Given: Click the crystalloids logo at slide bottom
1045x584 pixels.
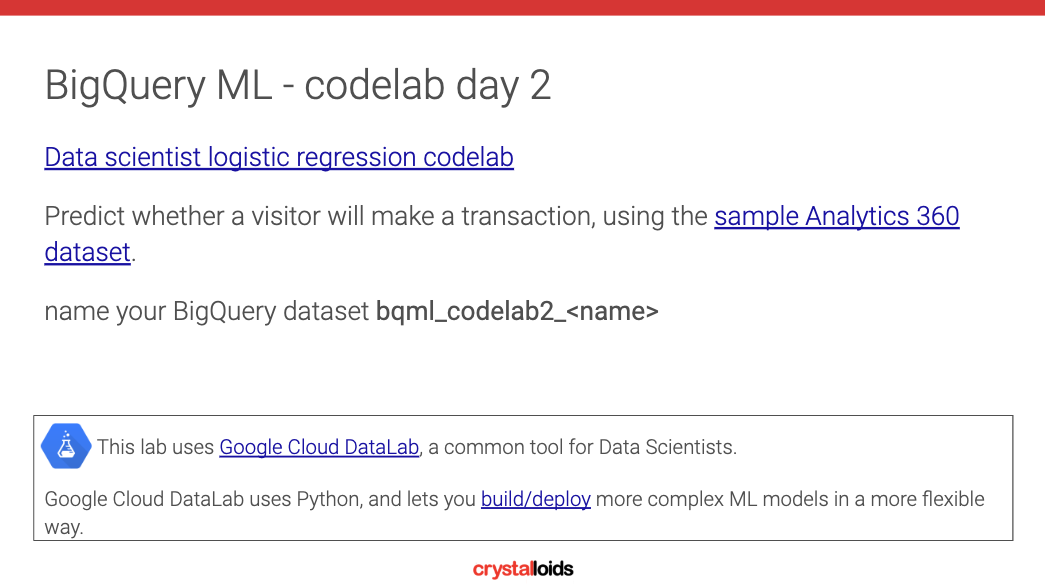Looking at the screenshot, I should [523, 569].
